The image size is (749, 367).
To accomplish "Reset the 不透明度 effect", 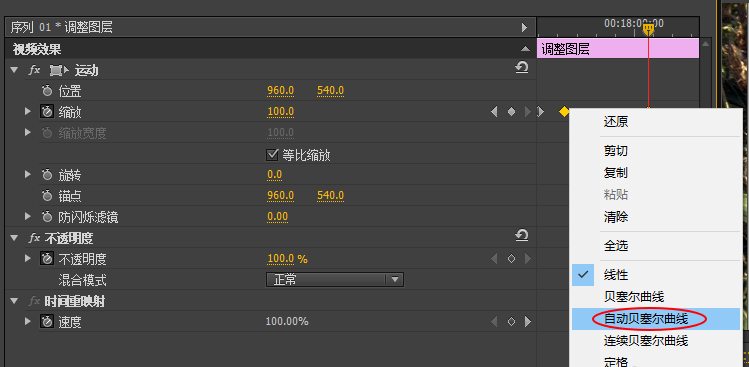I will pyautogui.click(x=522, y=236).
